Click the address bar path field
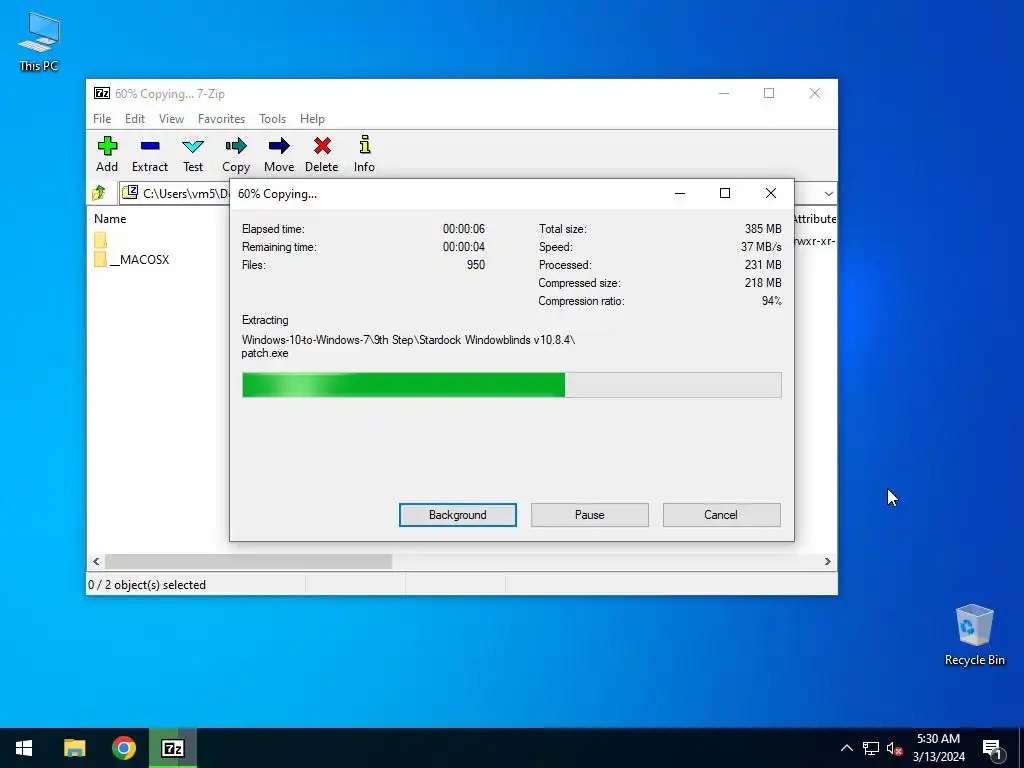1024x768 pixels. 176,193
